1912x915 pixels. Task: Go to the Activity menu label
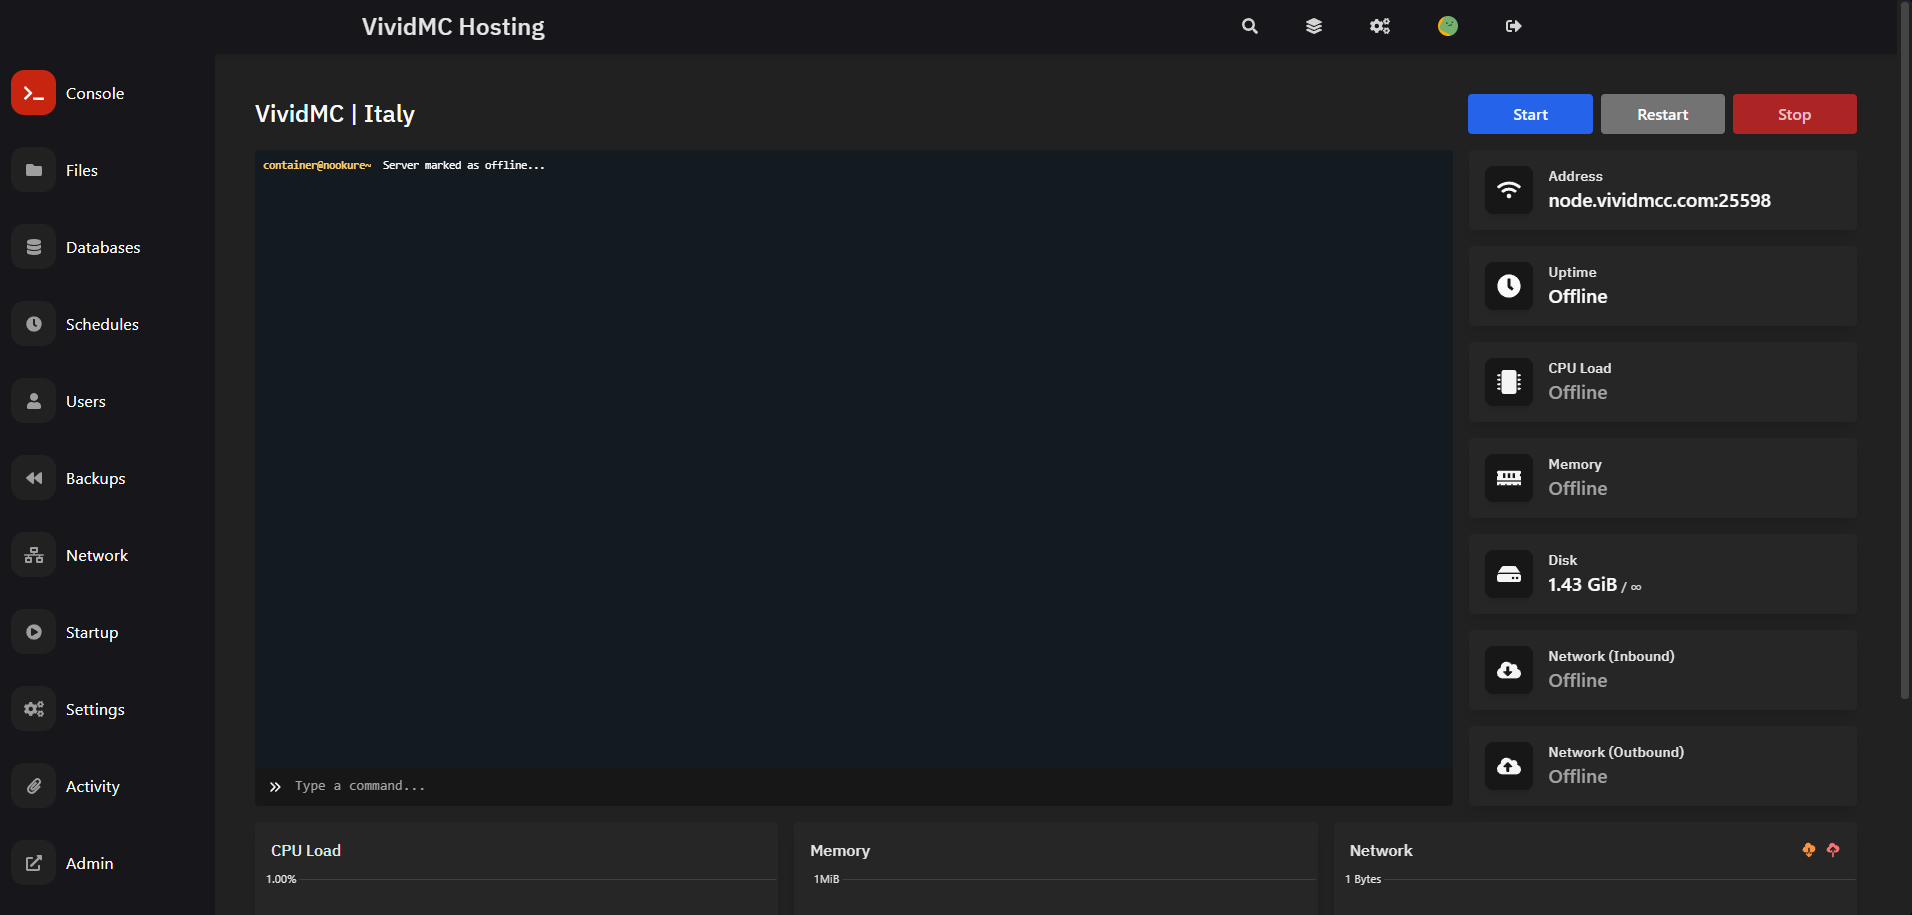click(x=93, y=786)
